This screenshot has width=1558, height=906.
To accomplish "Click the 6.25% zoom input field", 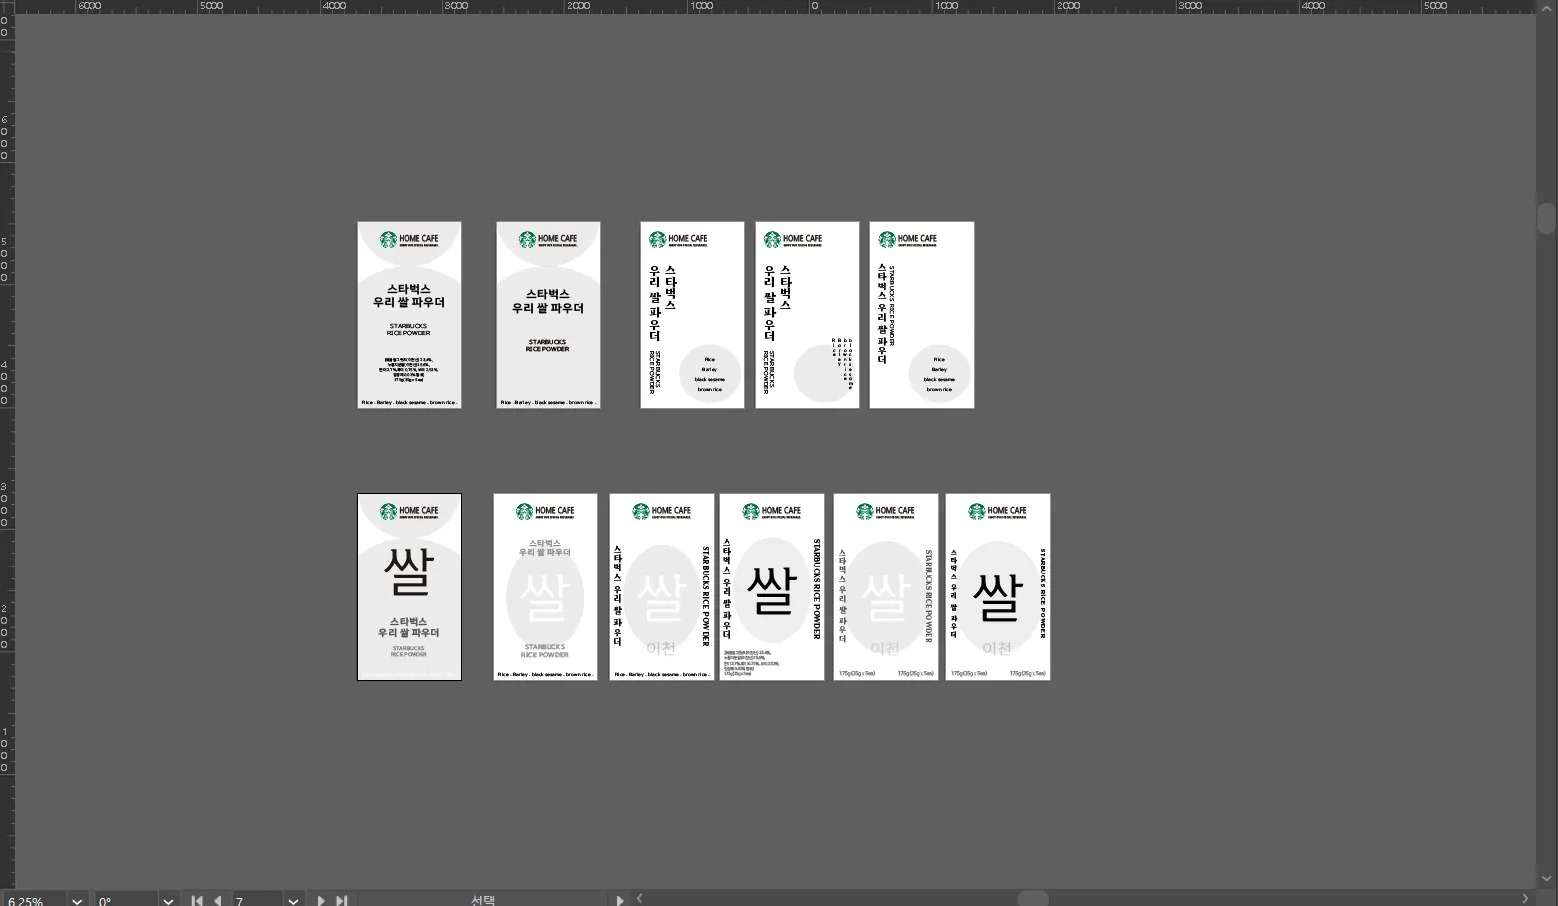I will (35, 900).
